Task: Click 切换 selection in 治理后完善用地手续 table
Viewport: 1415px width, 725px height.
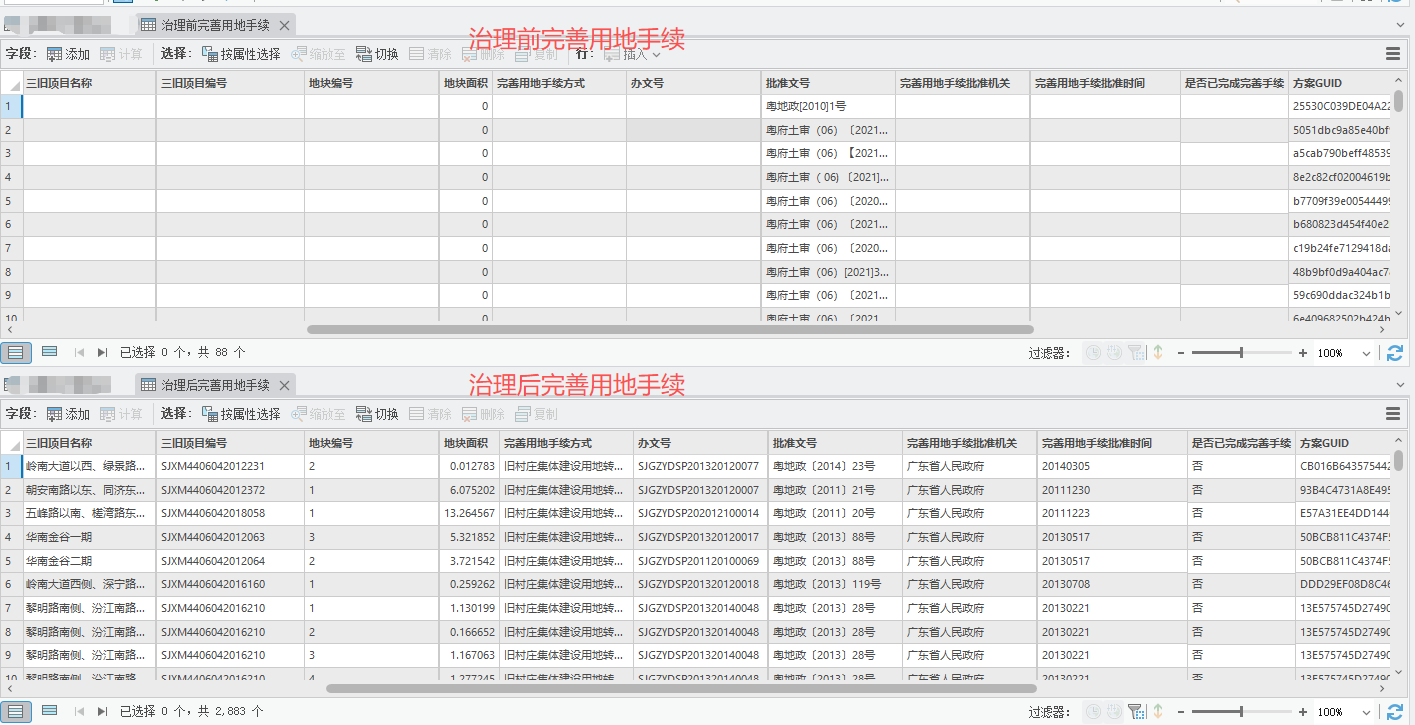Action: coord(377,414)
